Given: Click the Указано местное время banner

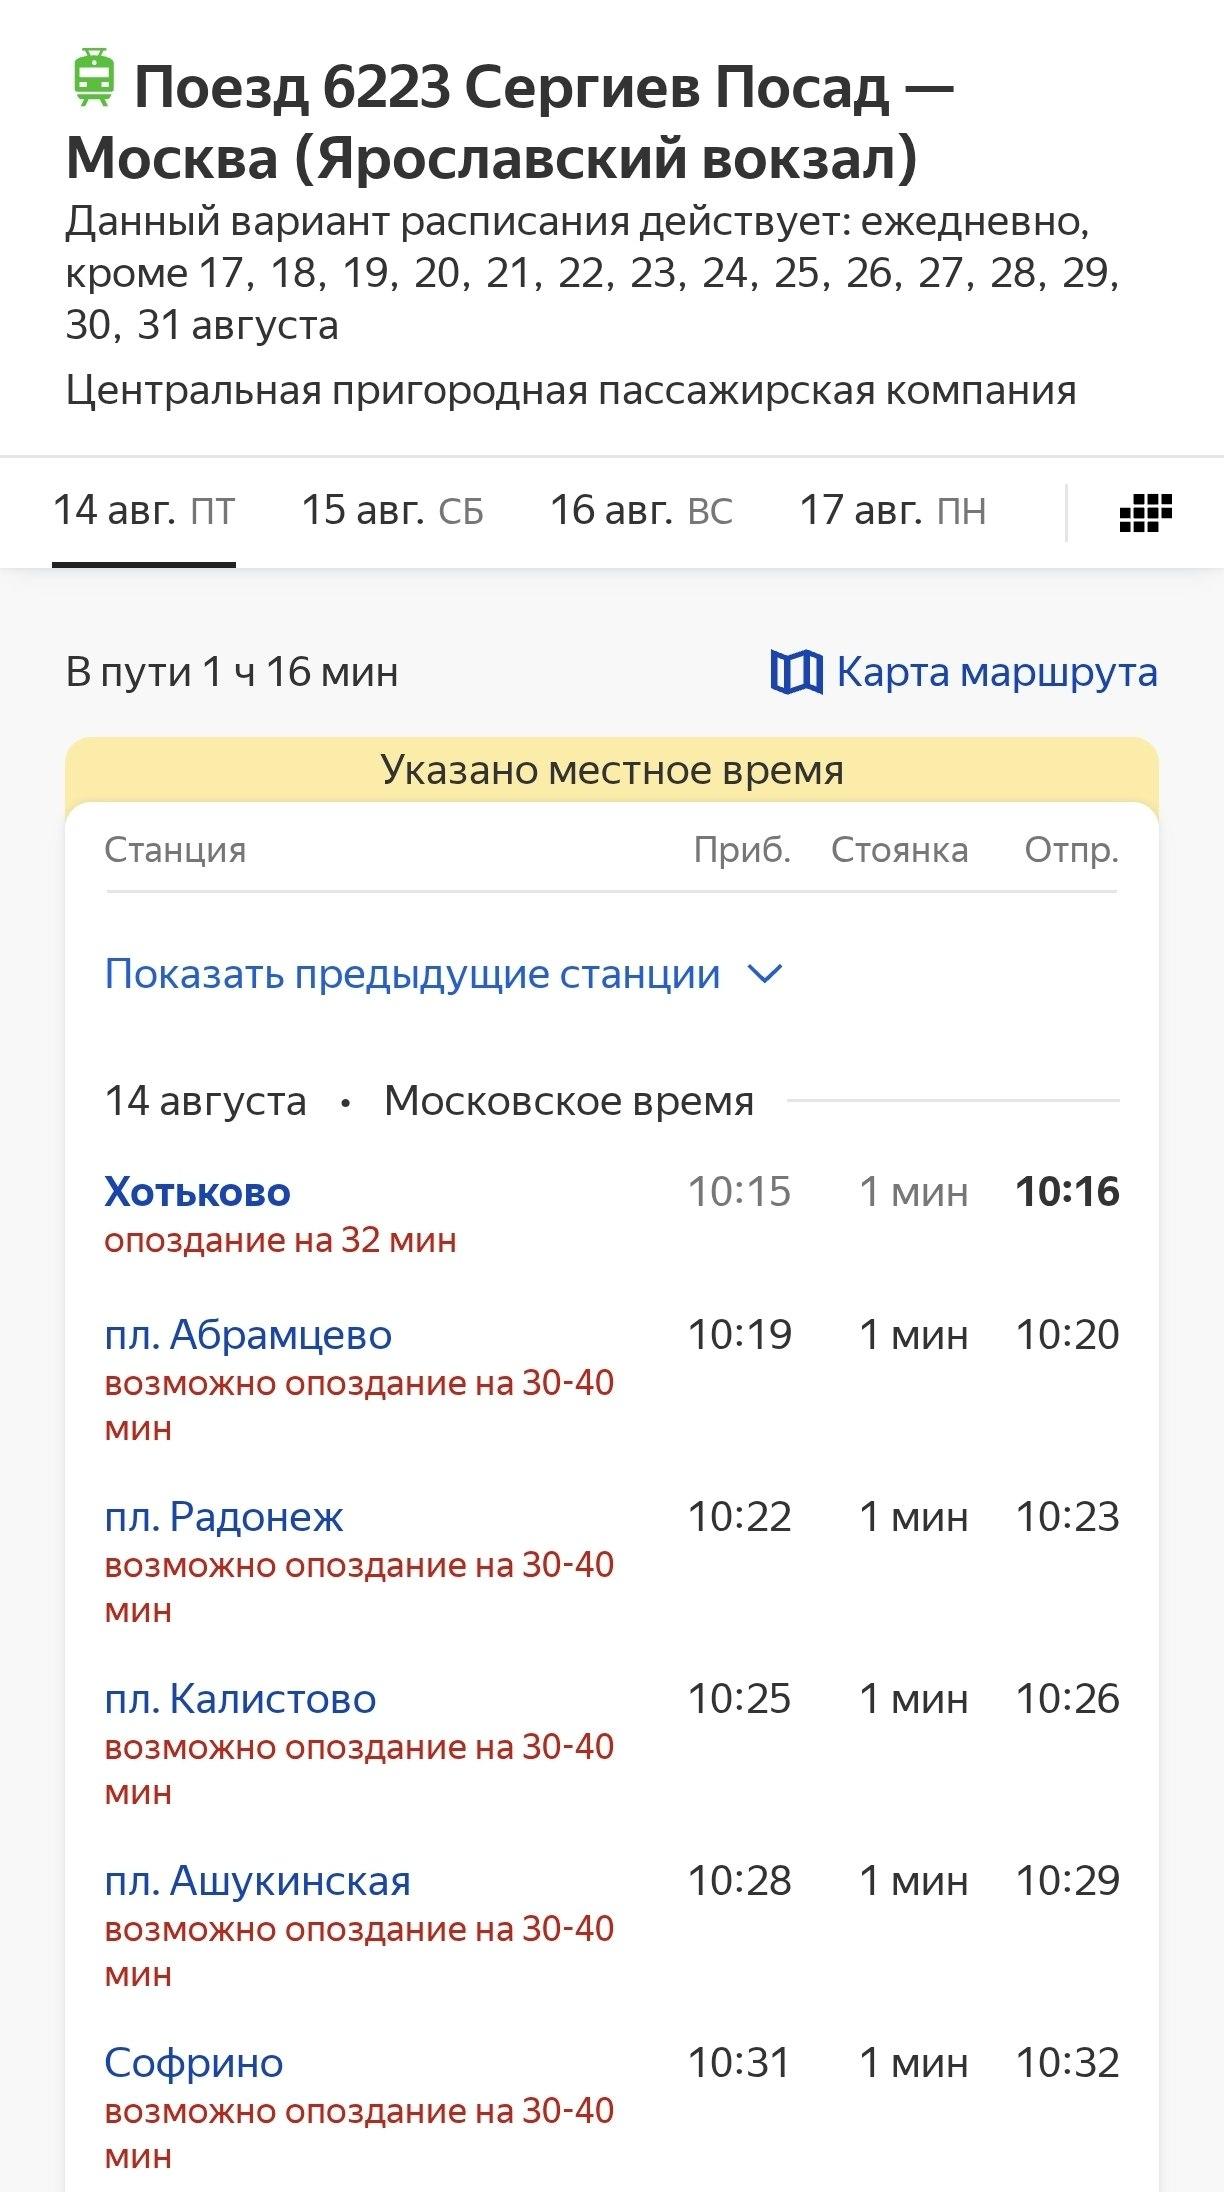Looking at the screenshot, I should [612, 770].
